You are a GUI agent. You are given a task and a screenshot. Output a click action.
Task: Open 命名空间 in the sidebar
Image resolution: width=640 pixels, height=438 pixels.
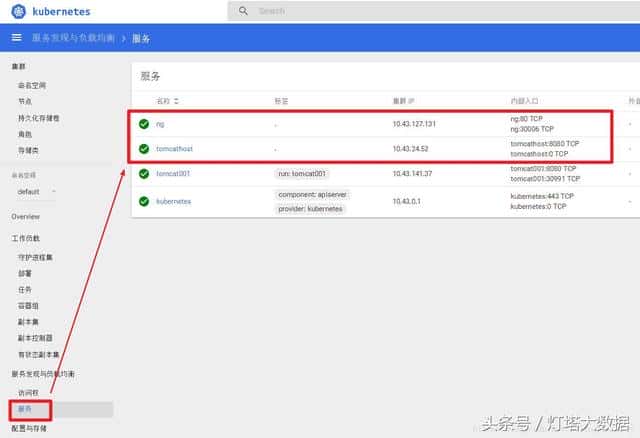32,85
